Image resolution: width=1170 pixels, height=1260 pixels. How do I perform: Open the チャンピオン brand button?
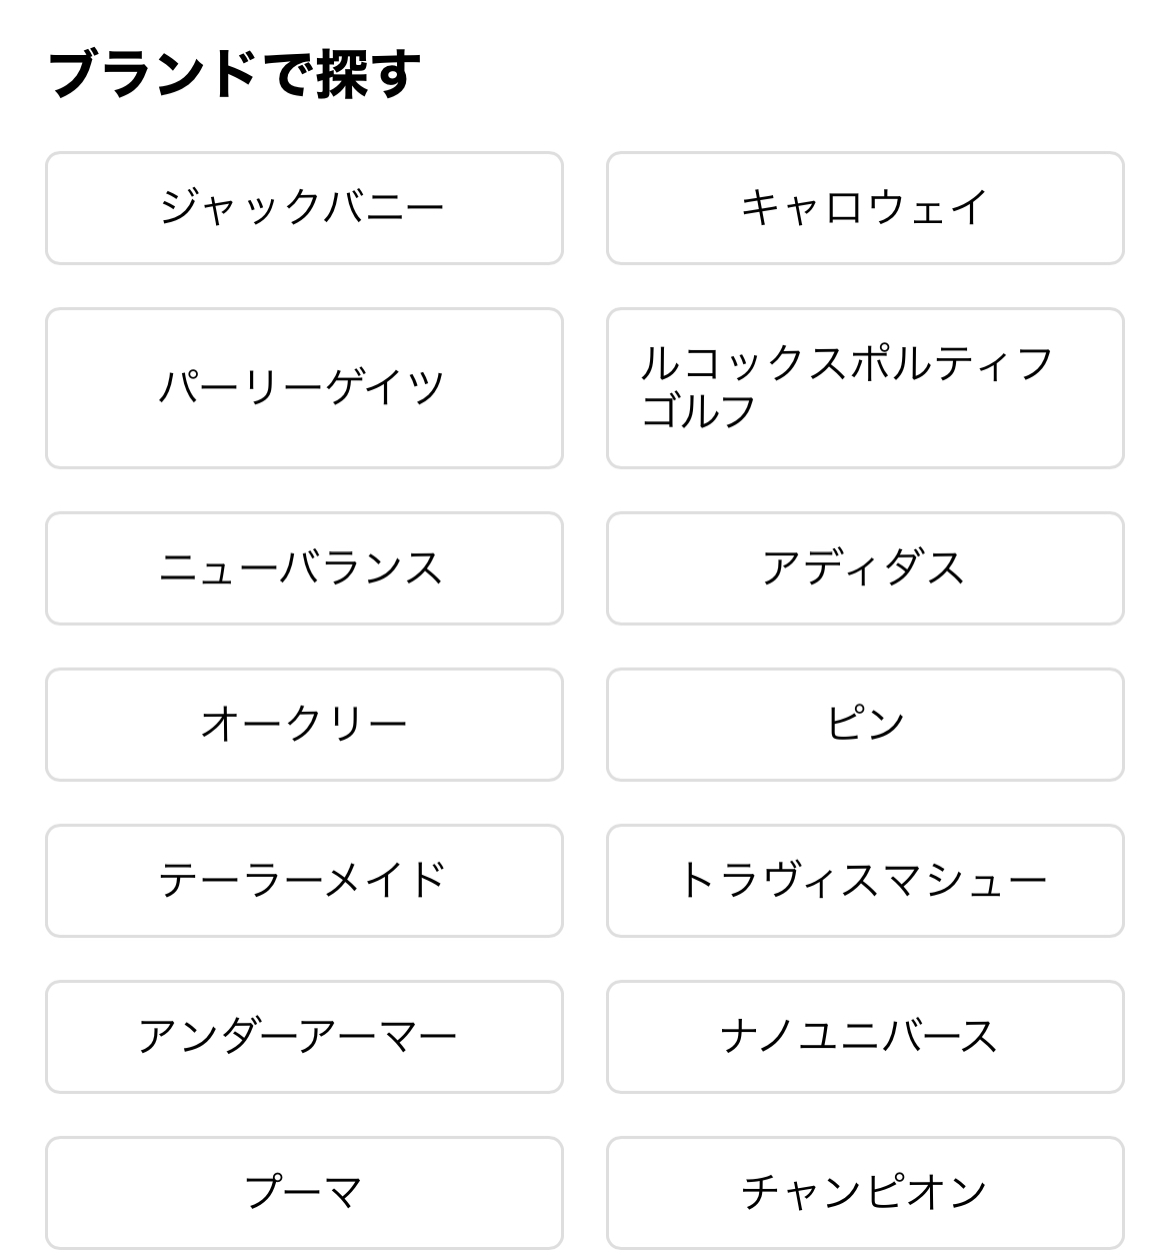[x=865, y=1192]
